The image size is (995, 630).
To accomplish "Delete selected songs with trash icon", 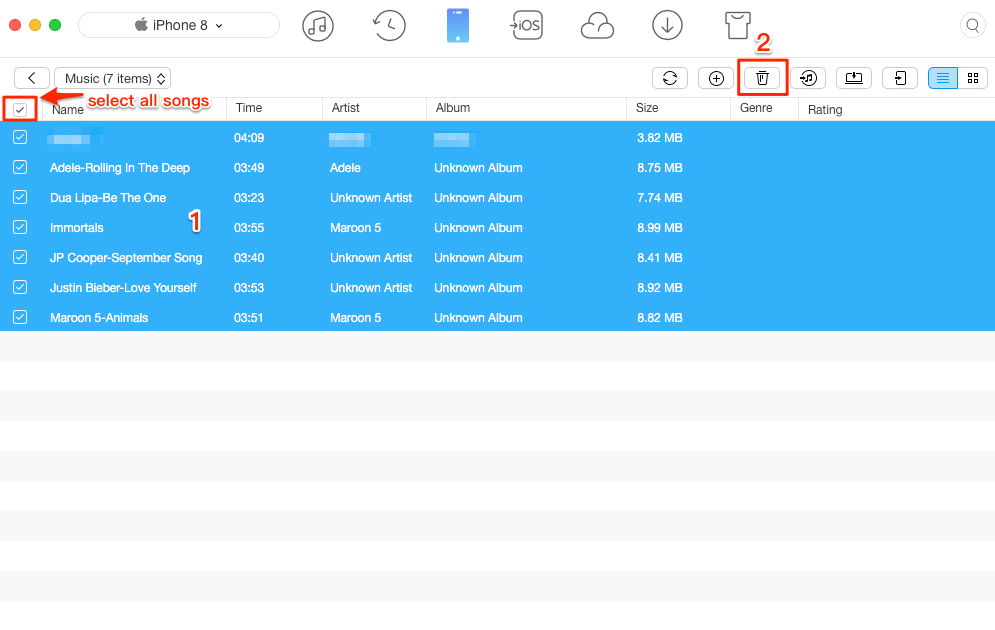I will click(x=762, y=78).
